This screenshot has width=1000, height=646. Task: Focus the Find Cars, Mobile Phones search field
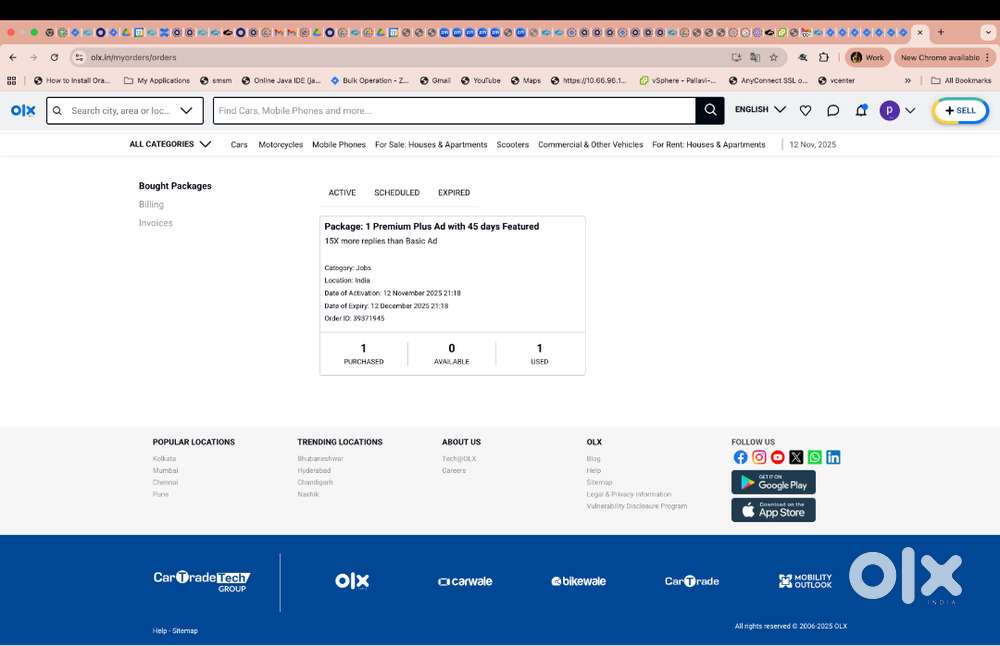click(x=454, y=111)
